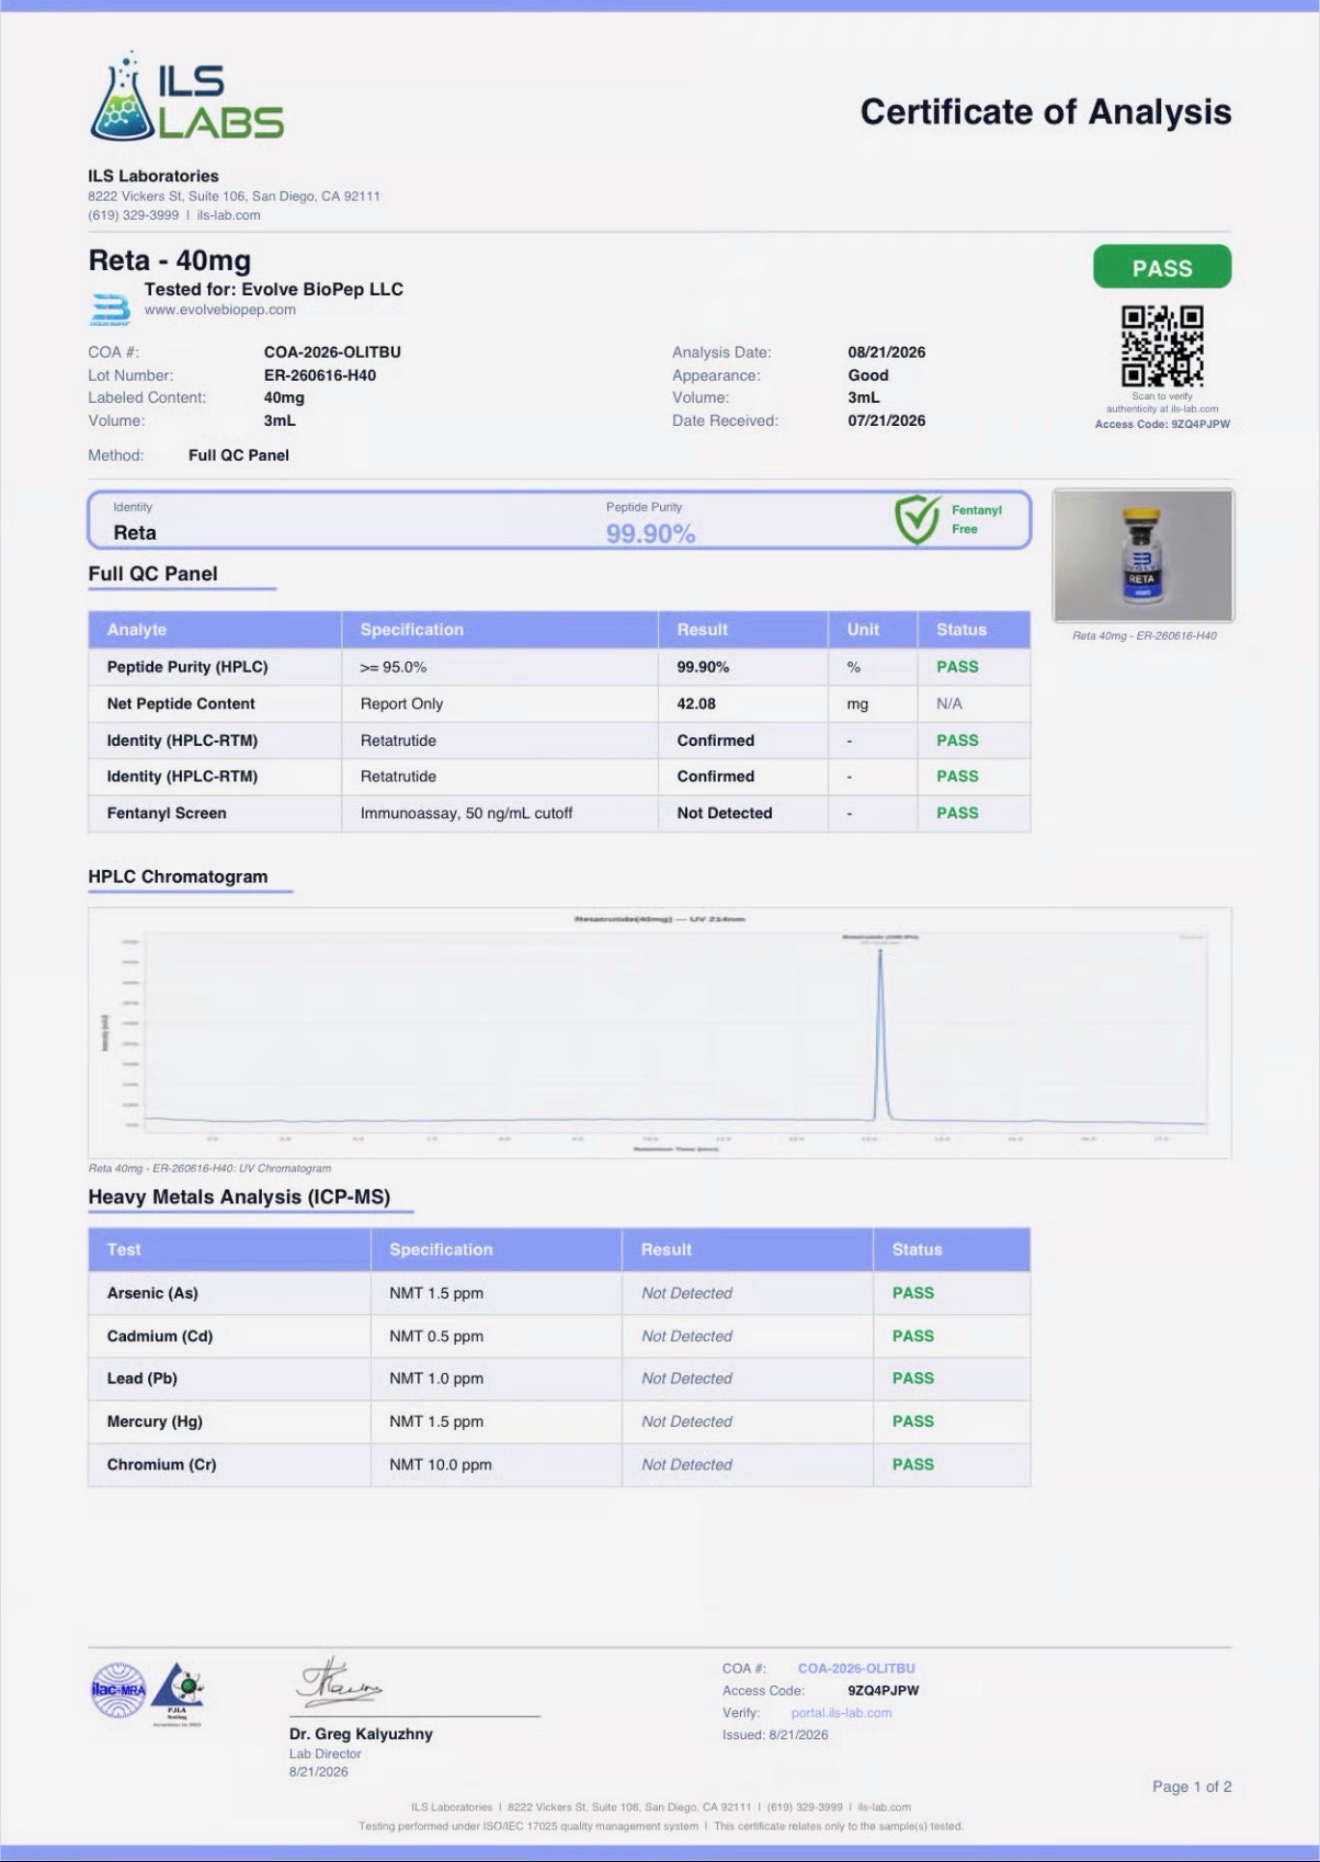Click the 'Lead (Pb)' row label
1320x1862 pixels.
[x=142, y=1378]
